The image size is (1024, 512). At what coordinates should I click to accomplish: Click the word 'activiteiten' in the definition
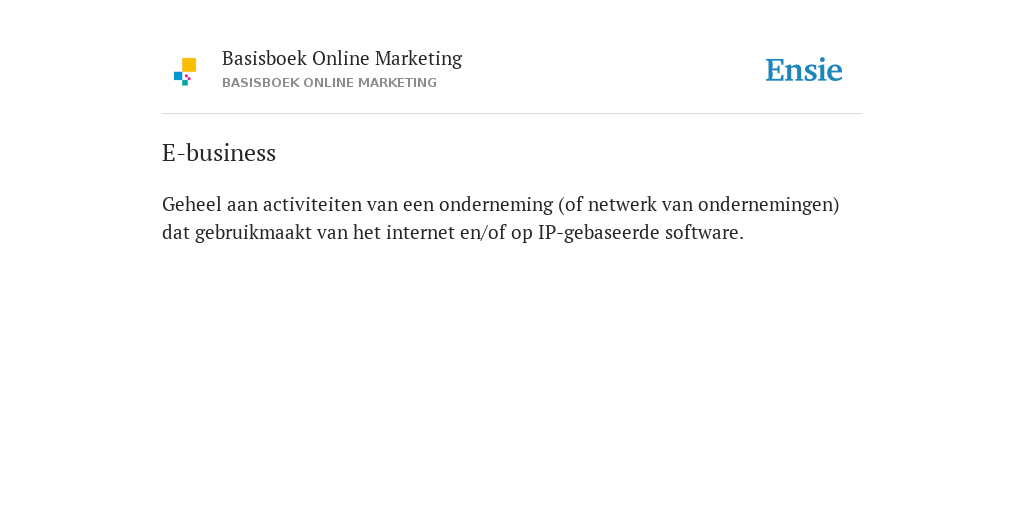[312, 204]
